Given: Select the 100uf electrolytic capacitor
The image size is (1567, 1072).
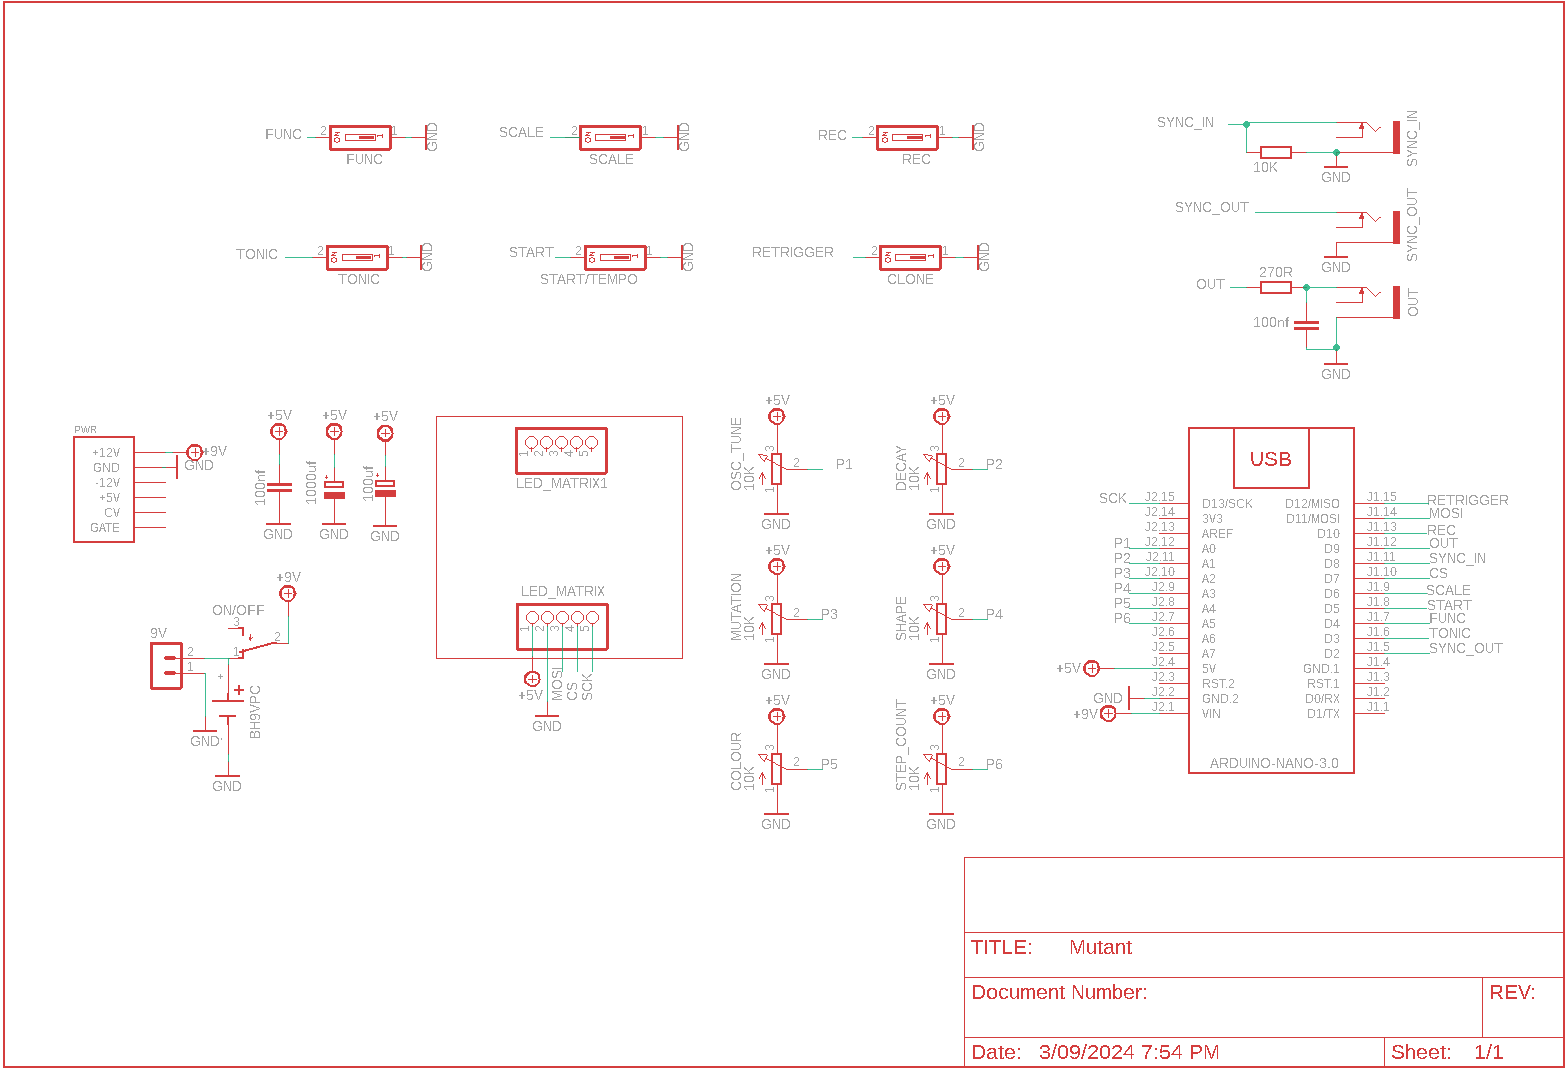Looking at the screenshot, I should point(385,489).
